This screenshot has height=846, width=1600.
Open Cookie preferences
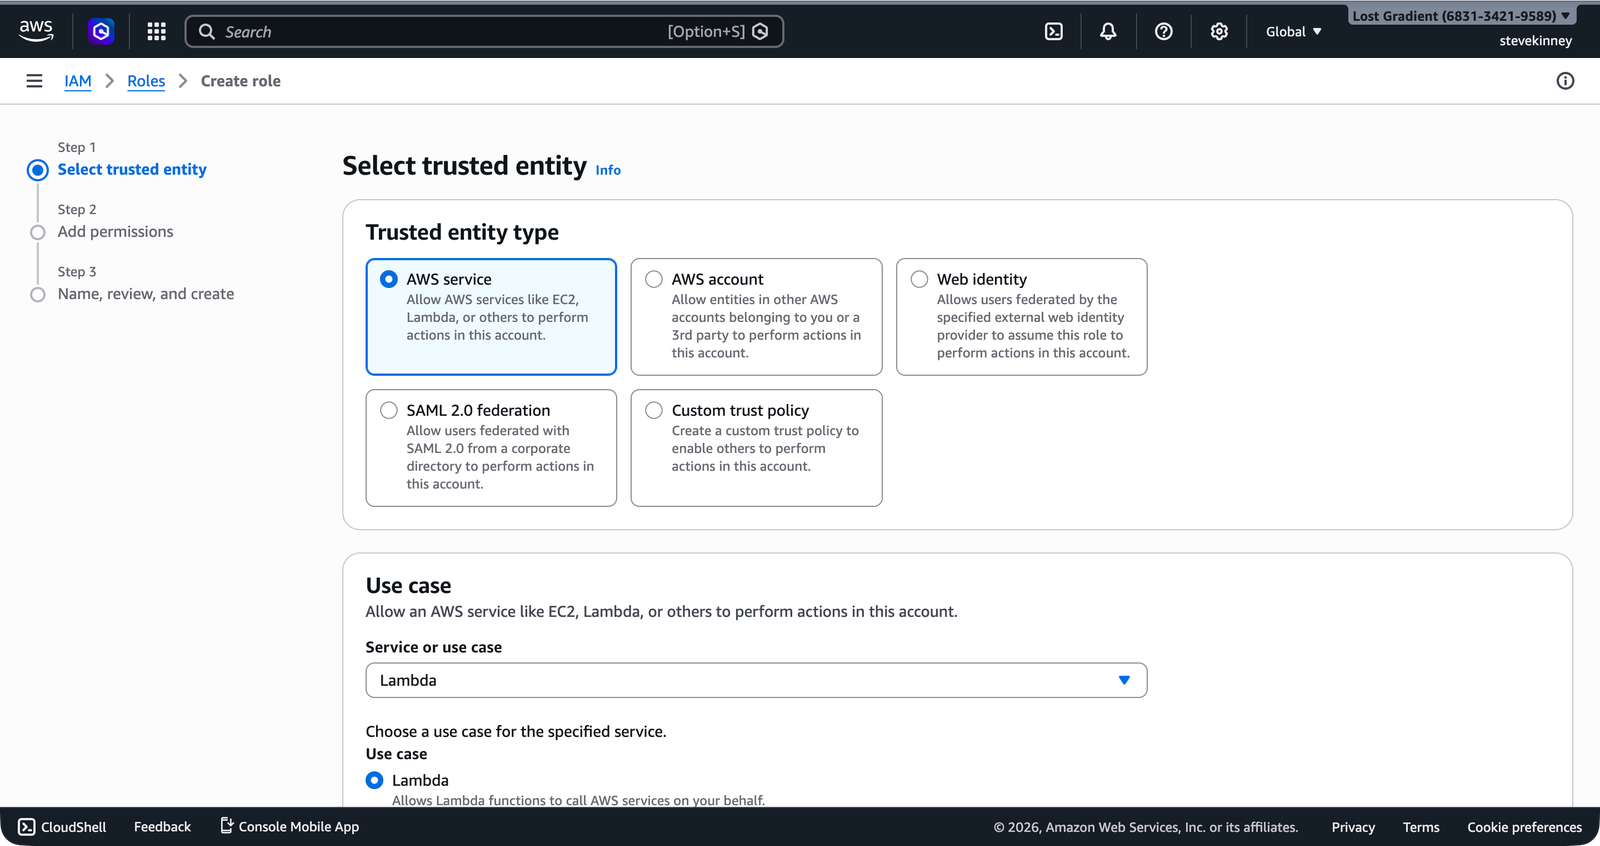(x=1524, y=827)
